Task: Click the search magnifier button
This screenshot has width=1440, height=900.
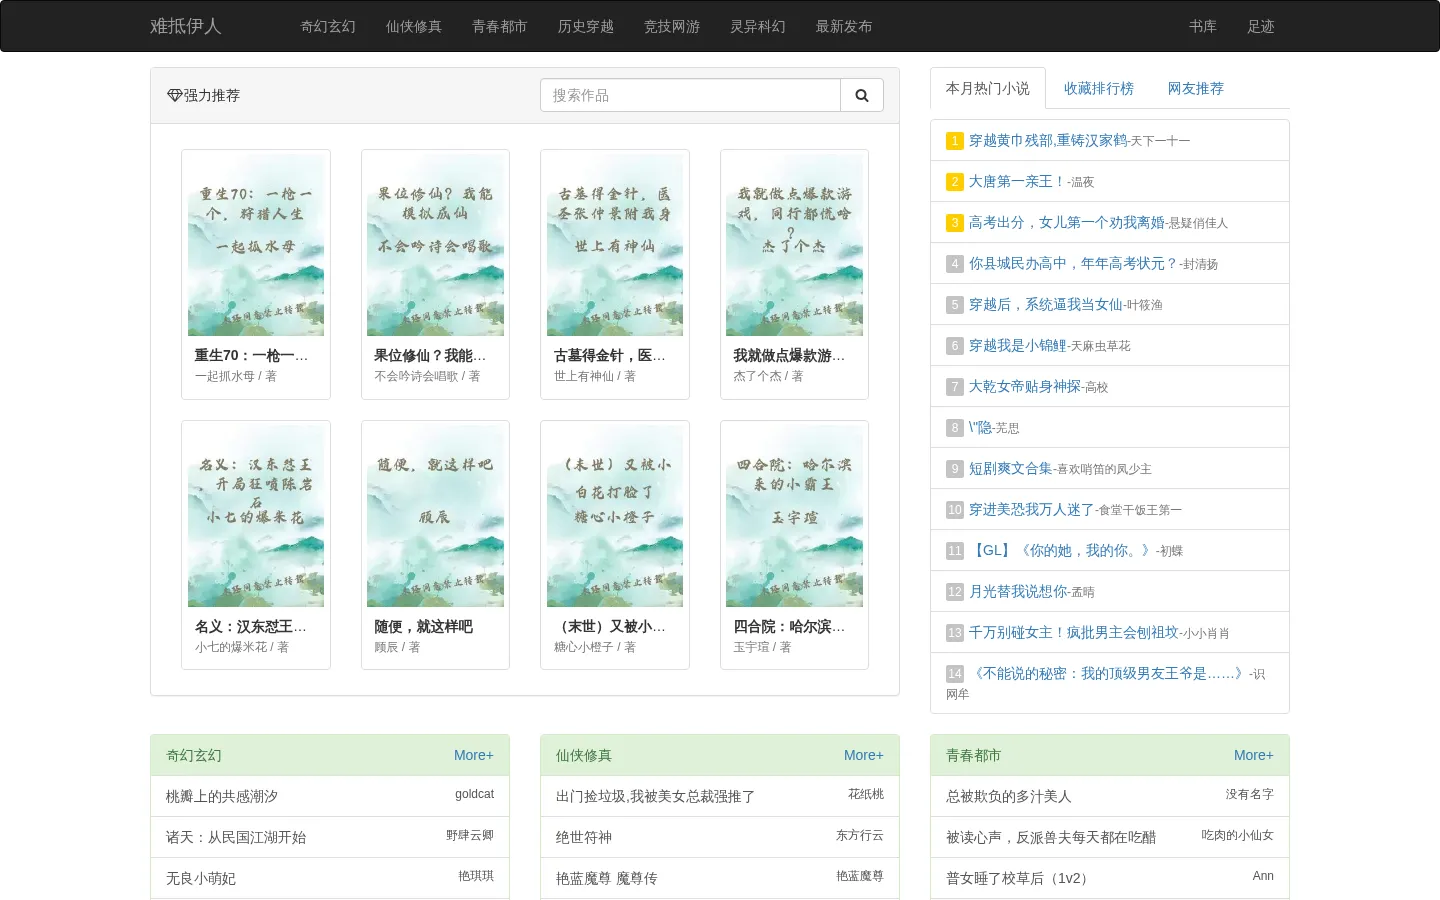Action: (862, 95)
